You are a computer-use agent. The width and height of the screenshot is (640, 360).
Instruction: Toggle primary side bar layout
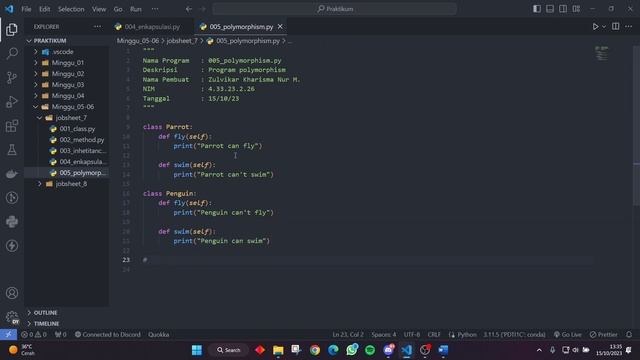pyautogui.click(x=537, y=9)
